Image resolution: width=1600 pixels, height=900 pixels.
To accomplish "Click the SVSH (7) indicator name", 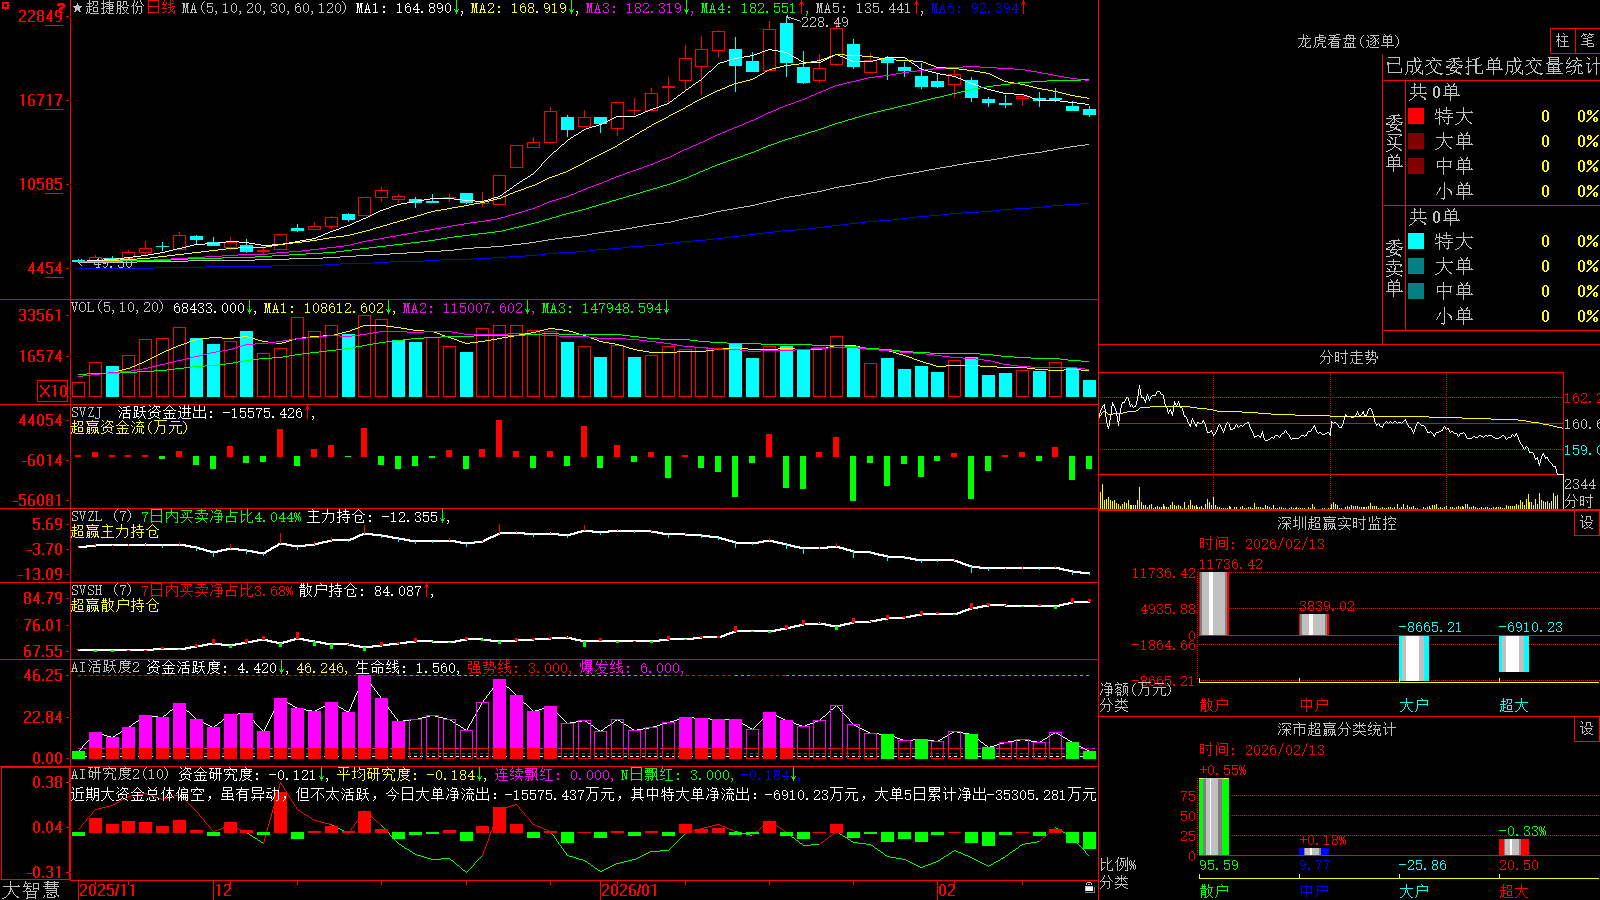I will 101,591.
